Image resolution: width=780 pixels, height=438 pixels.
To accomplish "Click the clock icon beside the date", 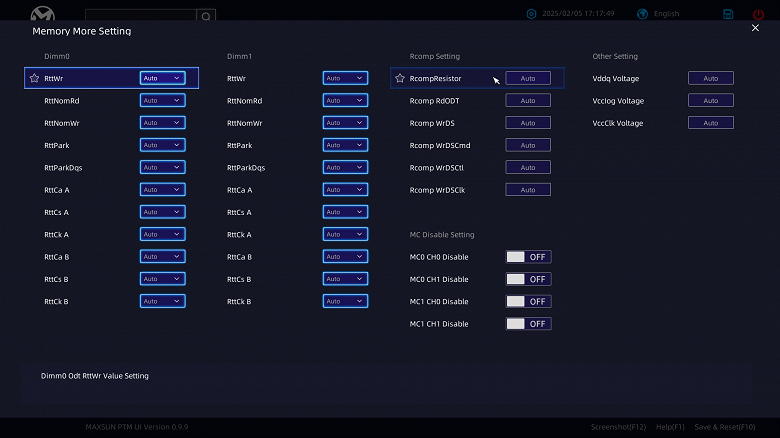I will pyautogui.click(x=531, y=14).
